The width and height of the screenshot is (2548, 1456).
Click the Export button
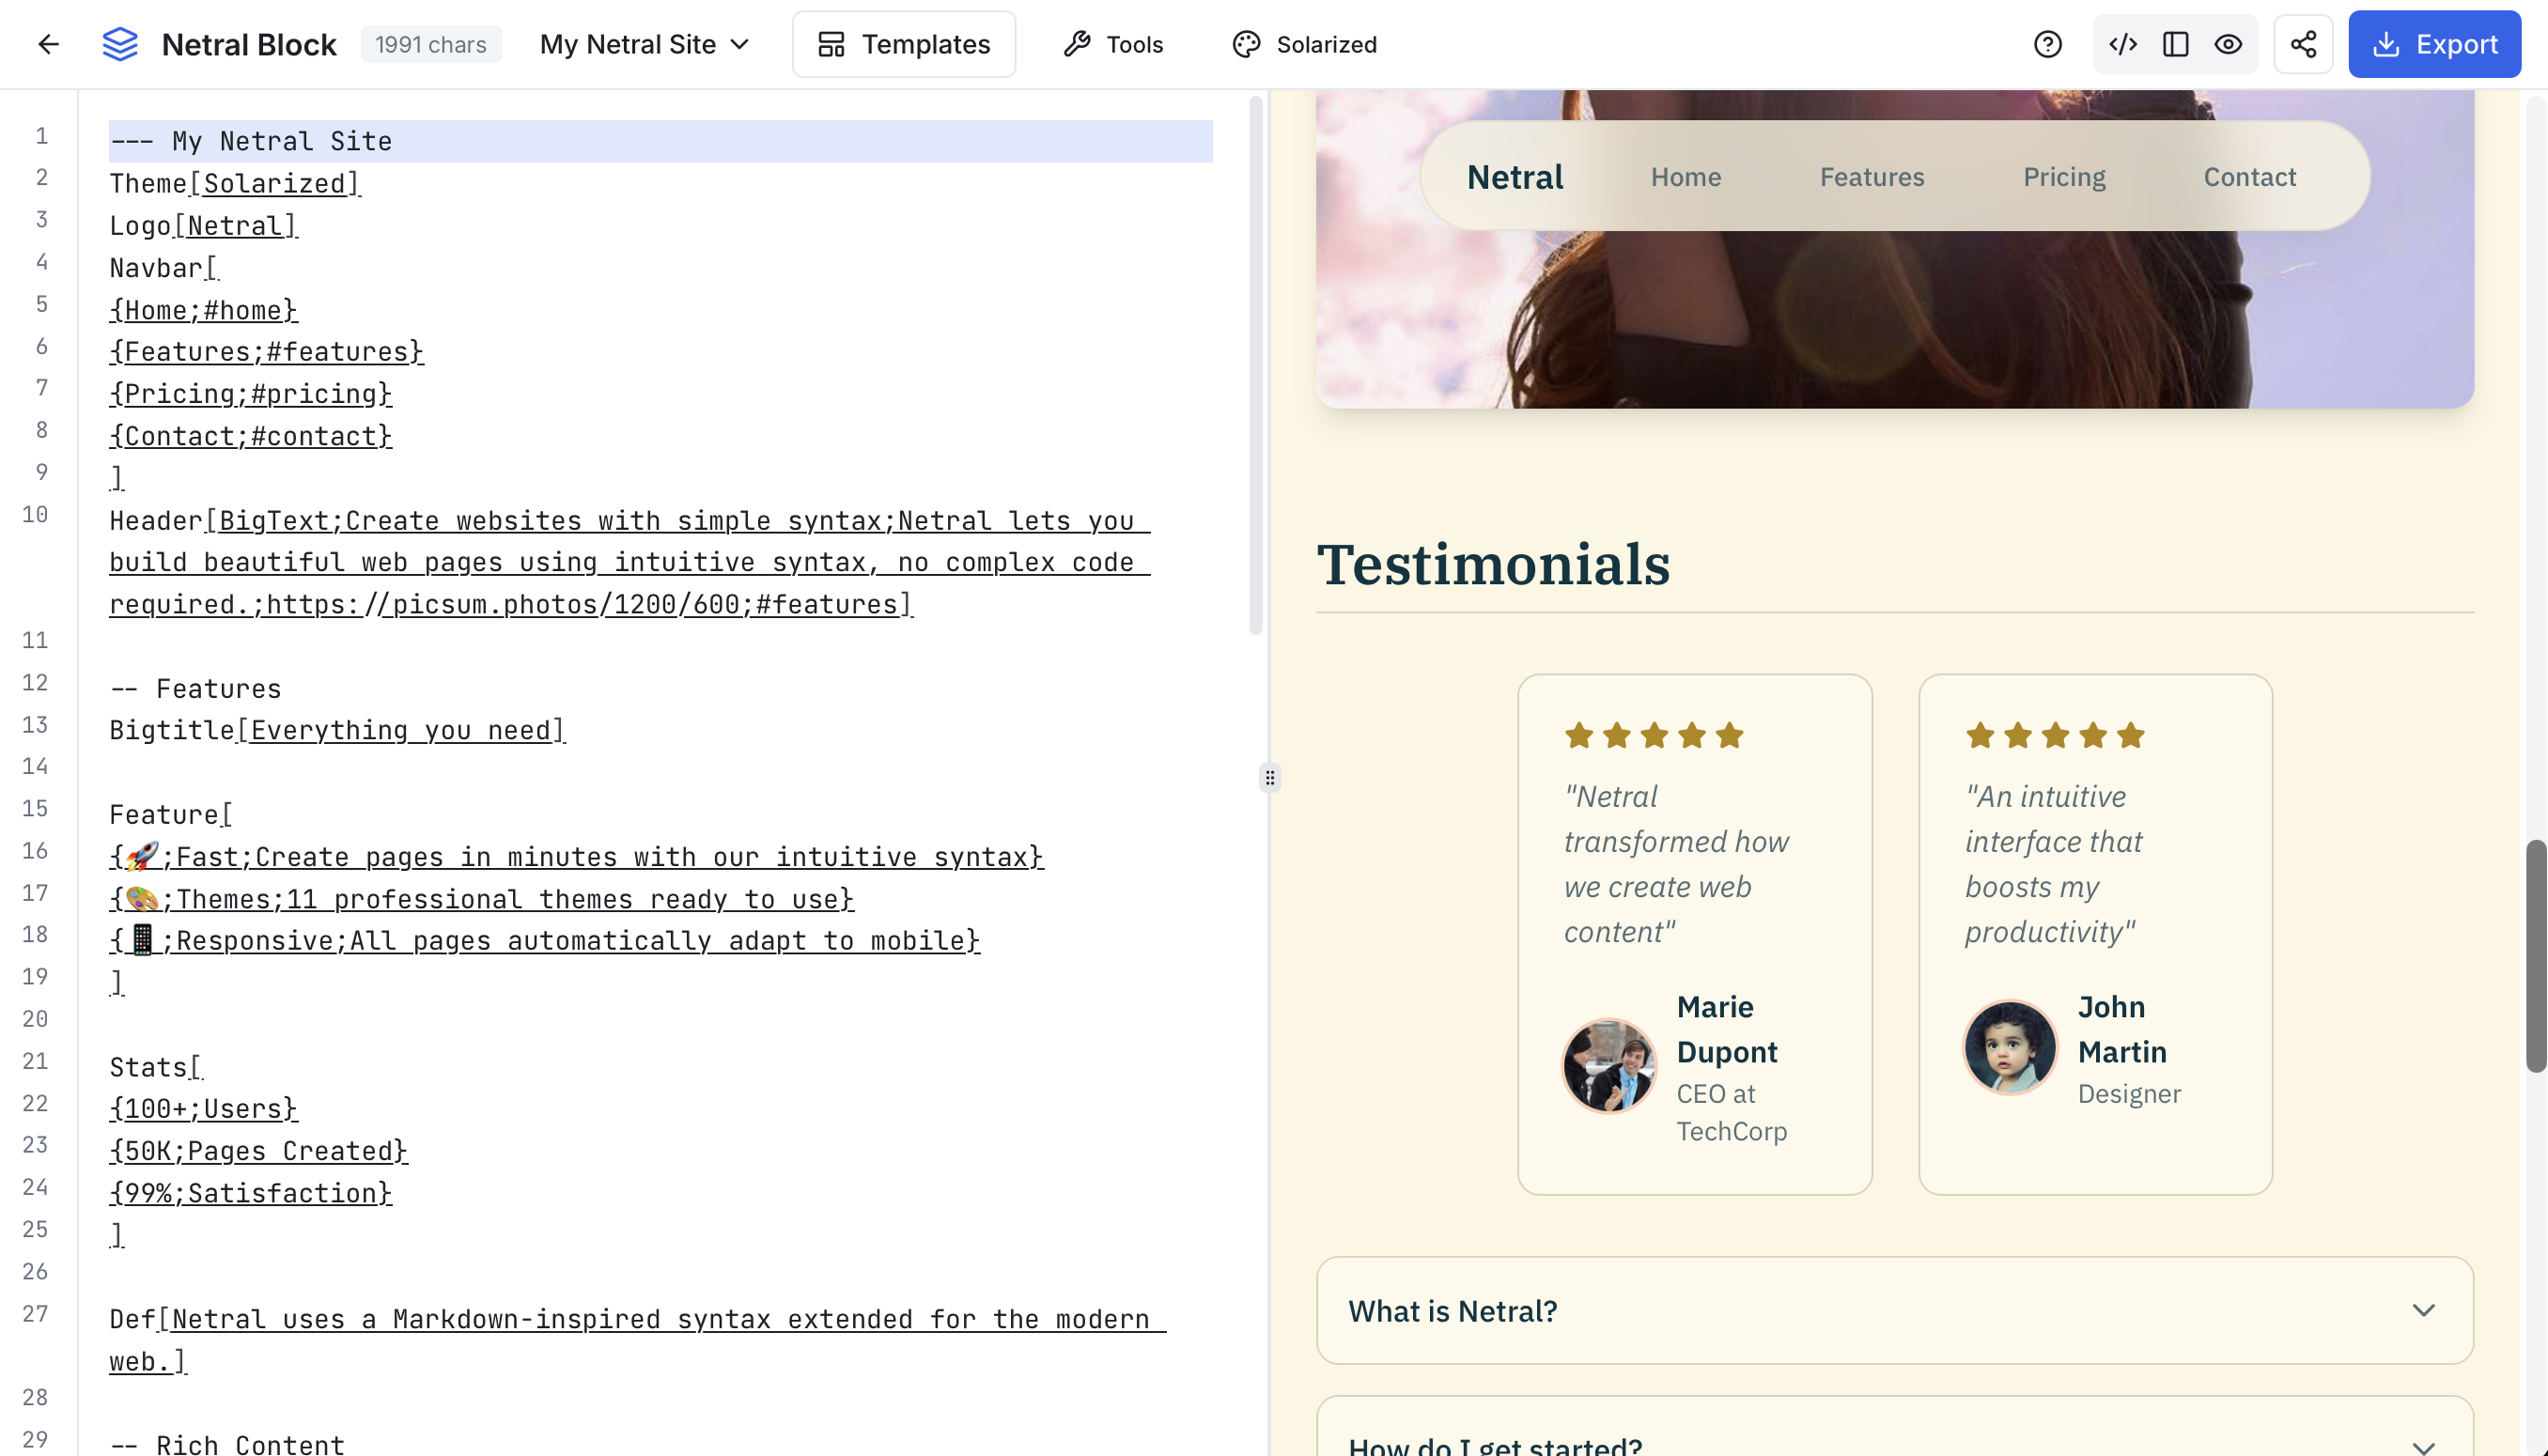click(2434, 44)
